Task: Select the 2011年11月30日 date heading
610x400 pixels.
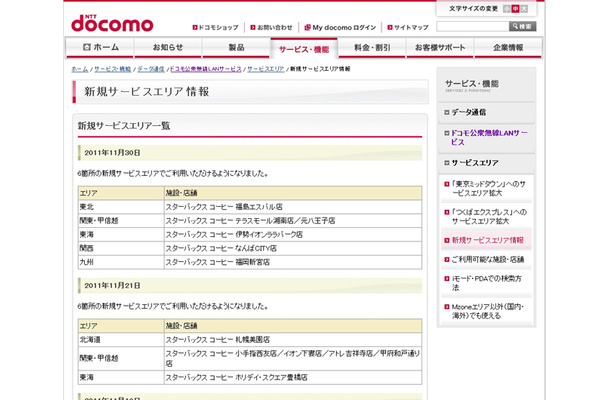Action: pos(112,153)
